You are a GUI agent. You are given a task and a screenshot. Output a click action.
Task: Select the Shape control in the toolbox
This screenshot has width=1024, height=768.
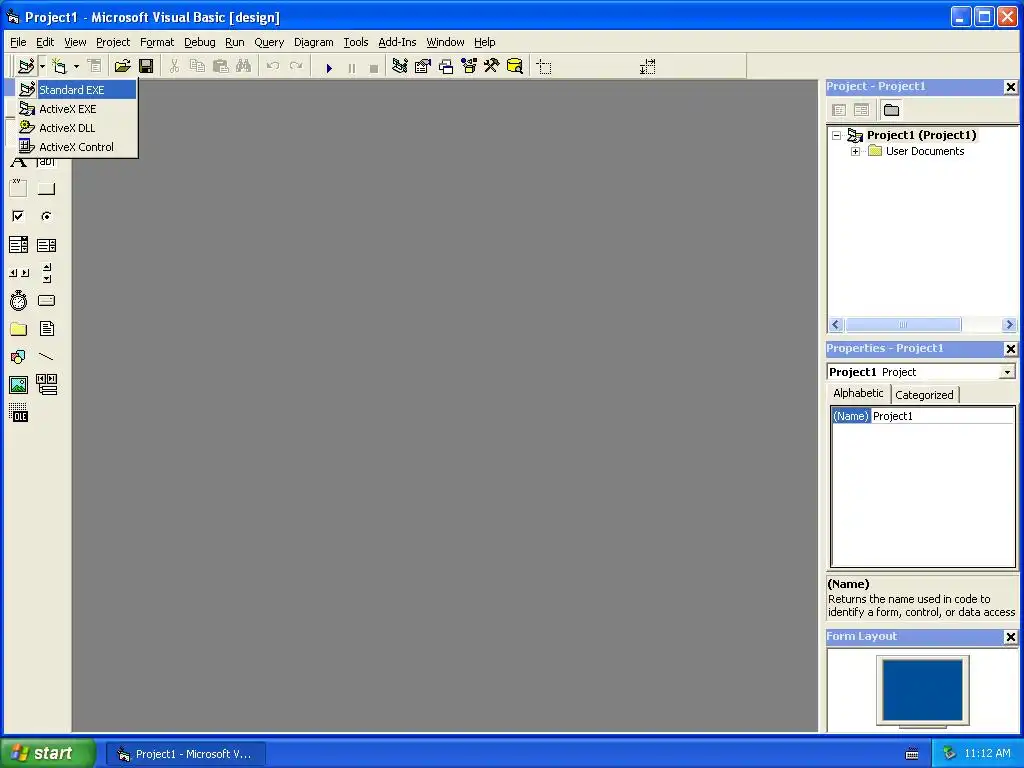[x=18, y=357]
